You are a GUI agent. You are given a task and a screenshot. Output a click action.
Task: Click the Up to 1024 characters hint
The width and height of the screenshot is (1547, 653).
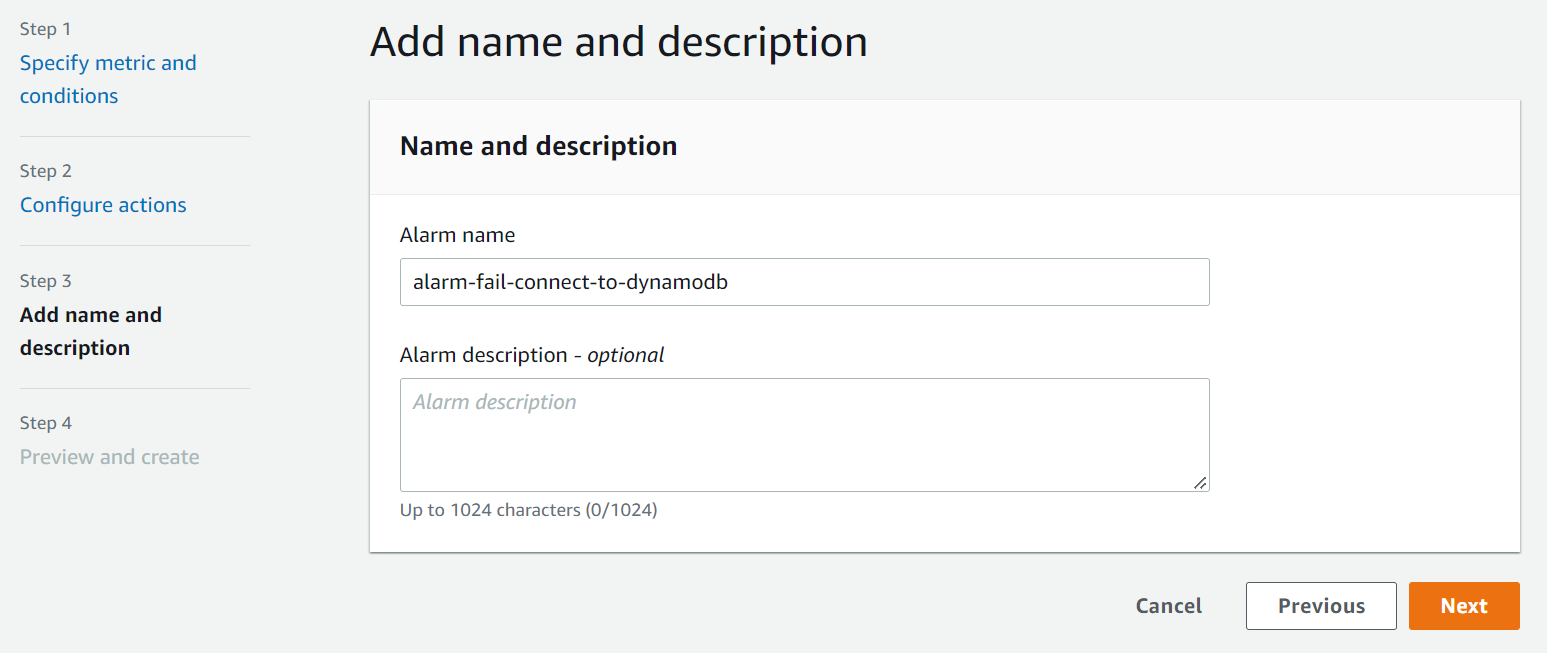click(x=528, y=510)
